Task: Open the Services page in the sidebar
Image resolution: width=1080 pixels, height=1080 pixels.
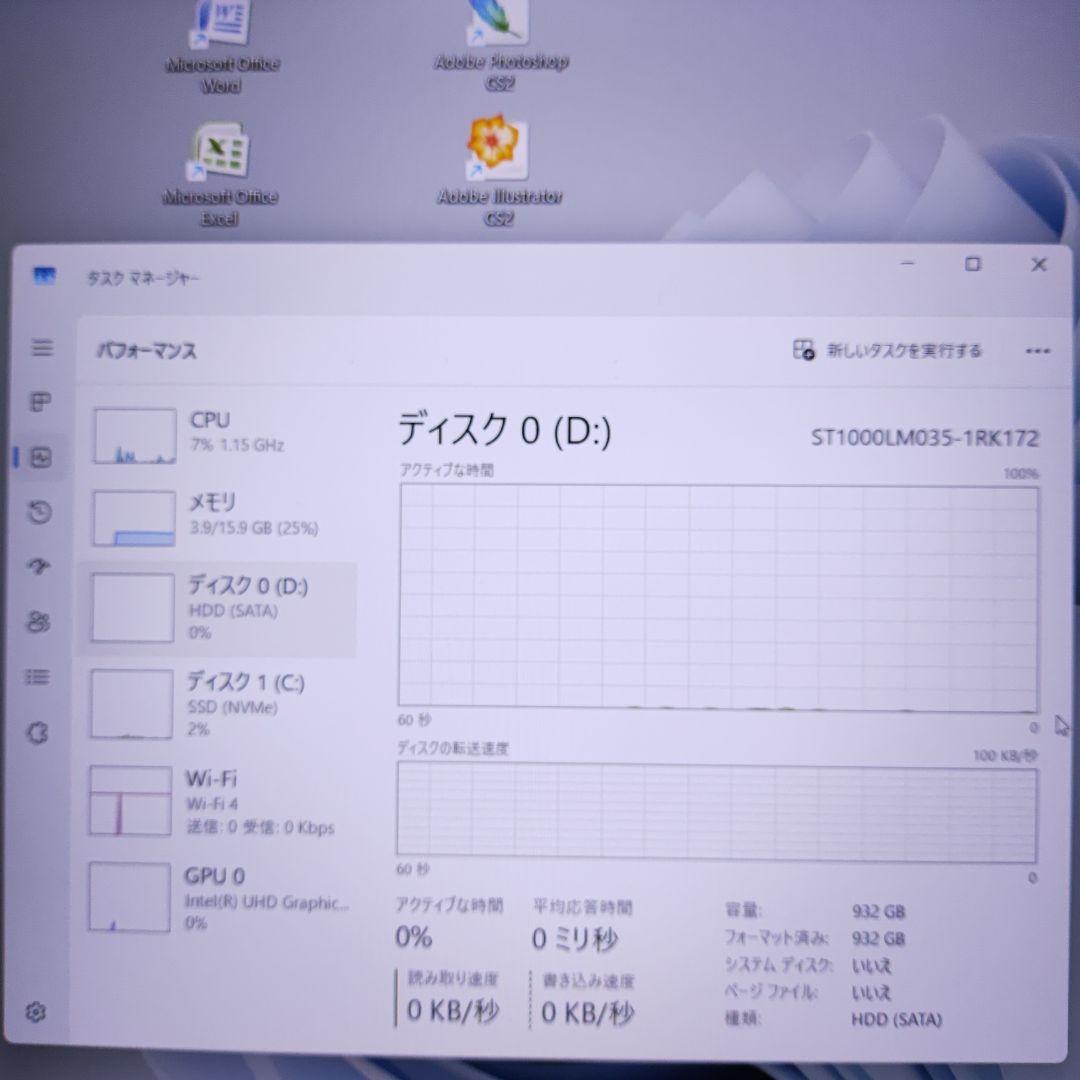Action: tap(39, 731)
